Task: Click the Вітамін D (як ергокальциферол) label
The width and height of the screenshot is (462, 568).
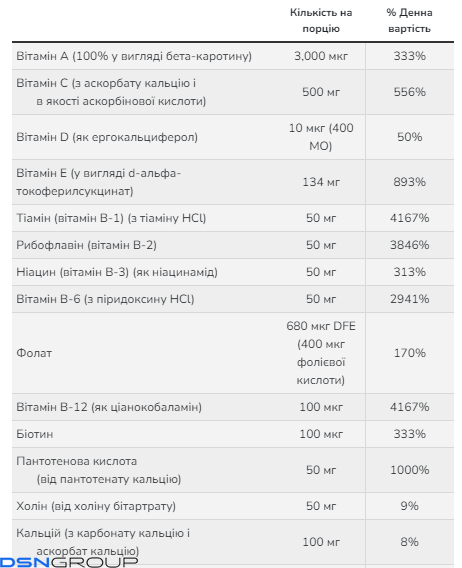Action: [x=107, y=137]
